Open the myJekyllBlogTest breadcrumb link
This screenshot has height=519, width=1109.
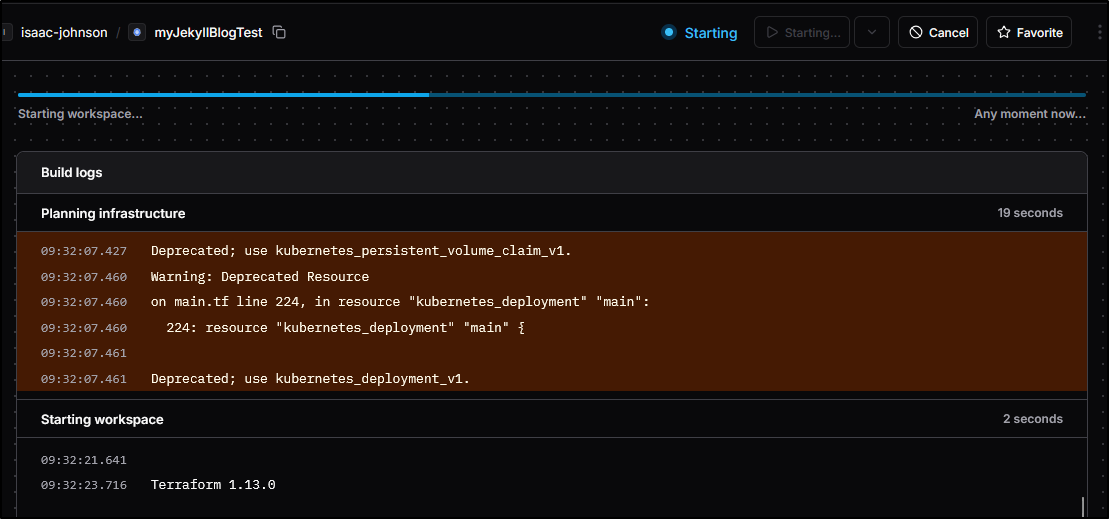pos(208,32)
